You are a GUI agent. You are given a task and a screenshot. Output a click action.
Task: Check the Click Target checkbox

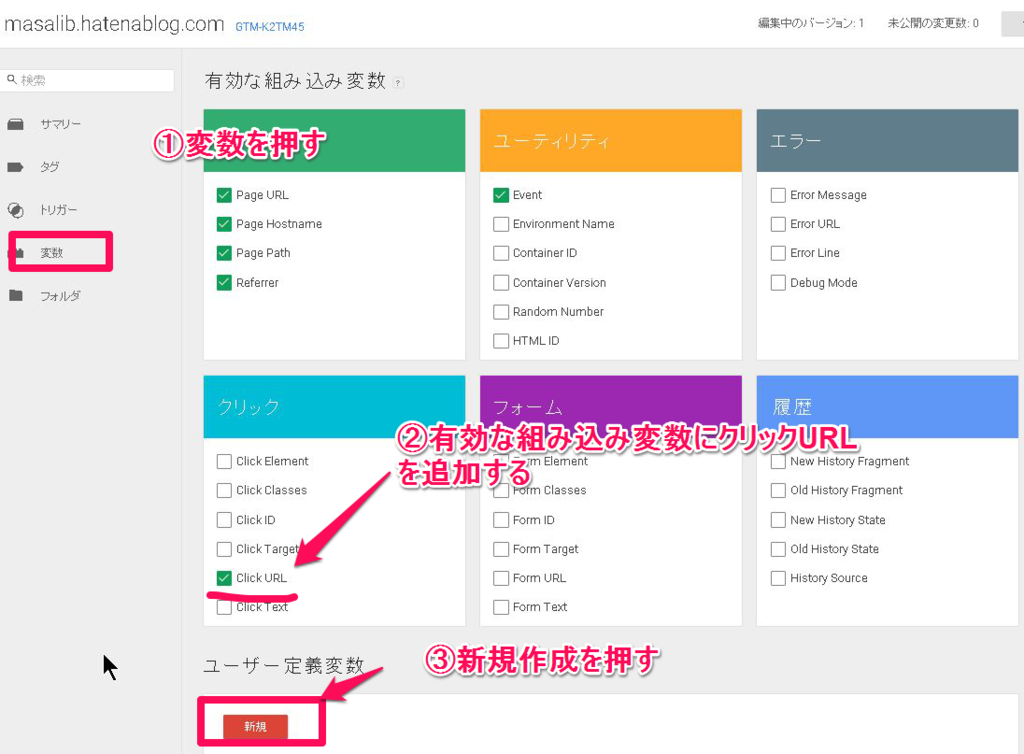coord(224,549)
